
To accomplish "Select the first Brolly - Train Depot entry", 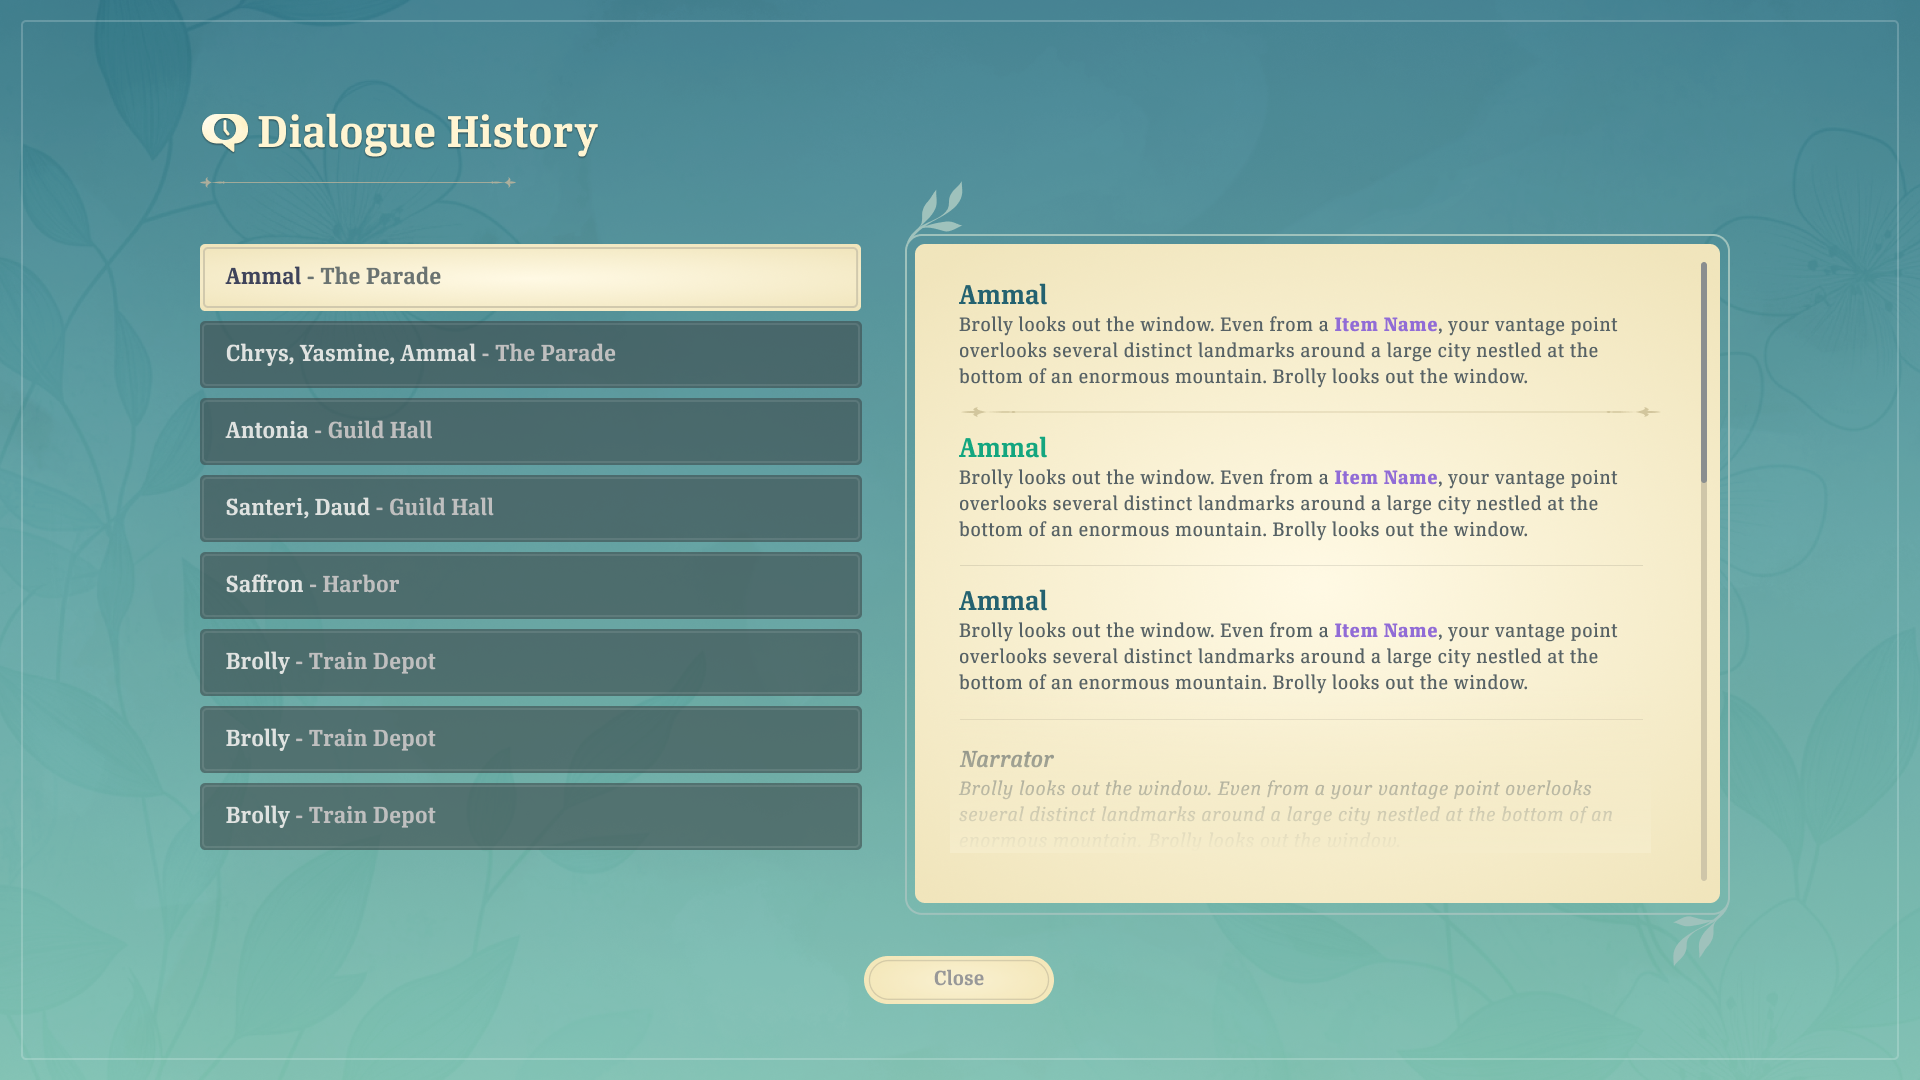I will 530,662.
